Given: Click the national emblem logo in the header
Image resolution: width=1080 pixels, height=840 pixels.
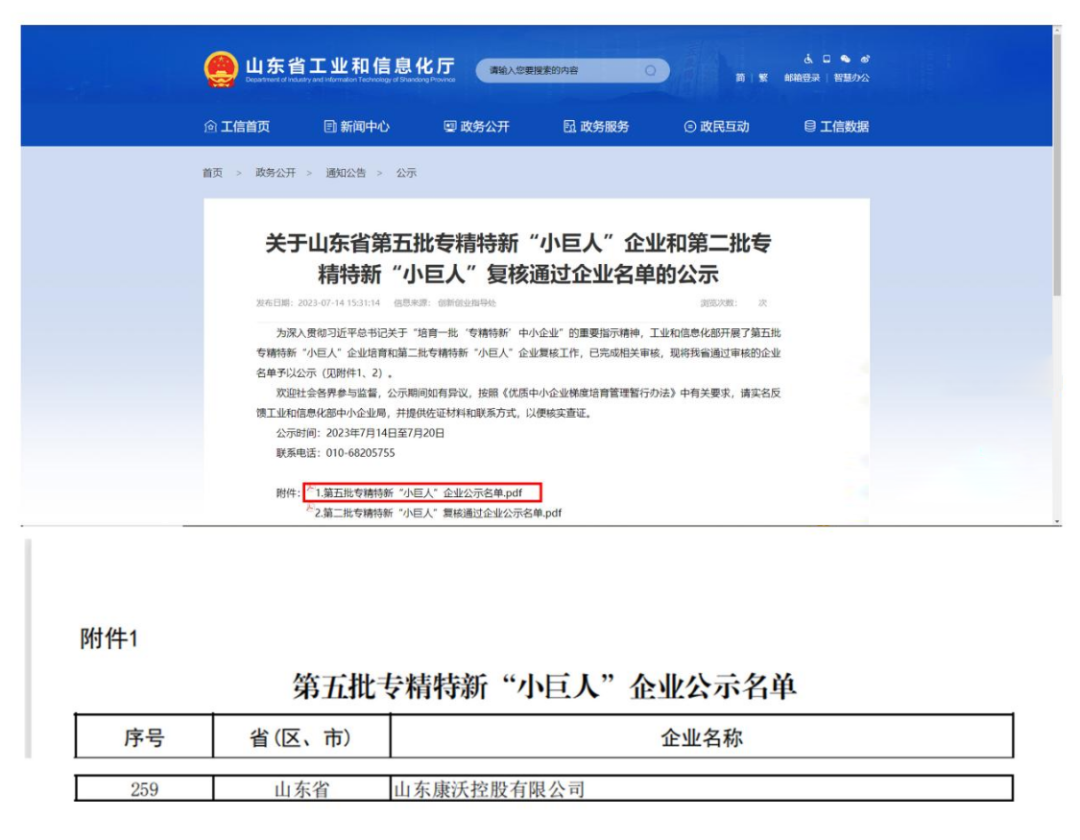Looking at the screenshot, I should pos(221,70).
